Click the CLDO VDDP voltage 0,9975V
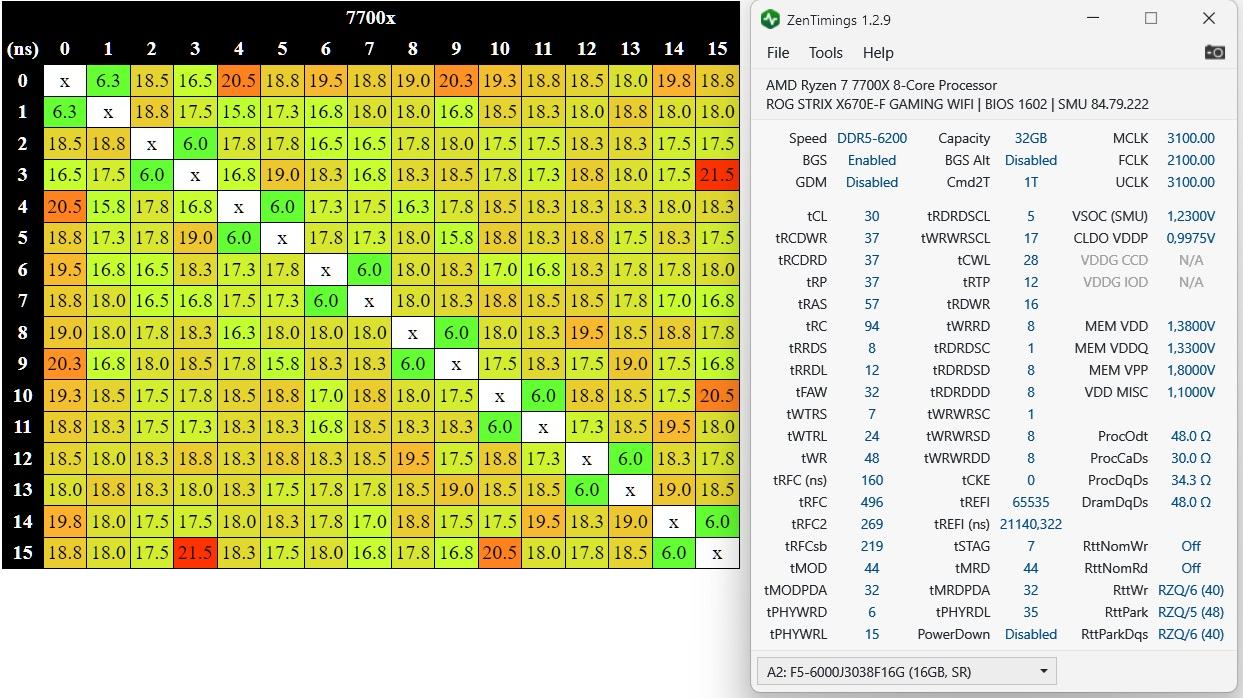 pyautogui.click(x=1191, y=238)
